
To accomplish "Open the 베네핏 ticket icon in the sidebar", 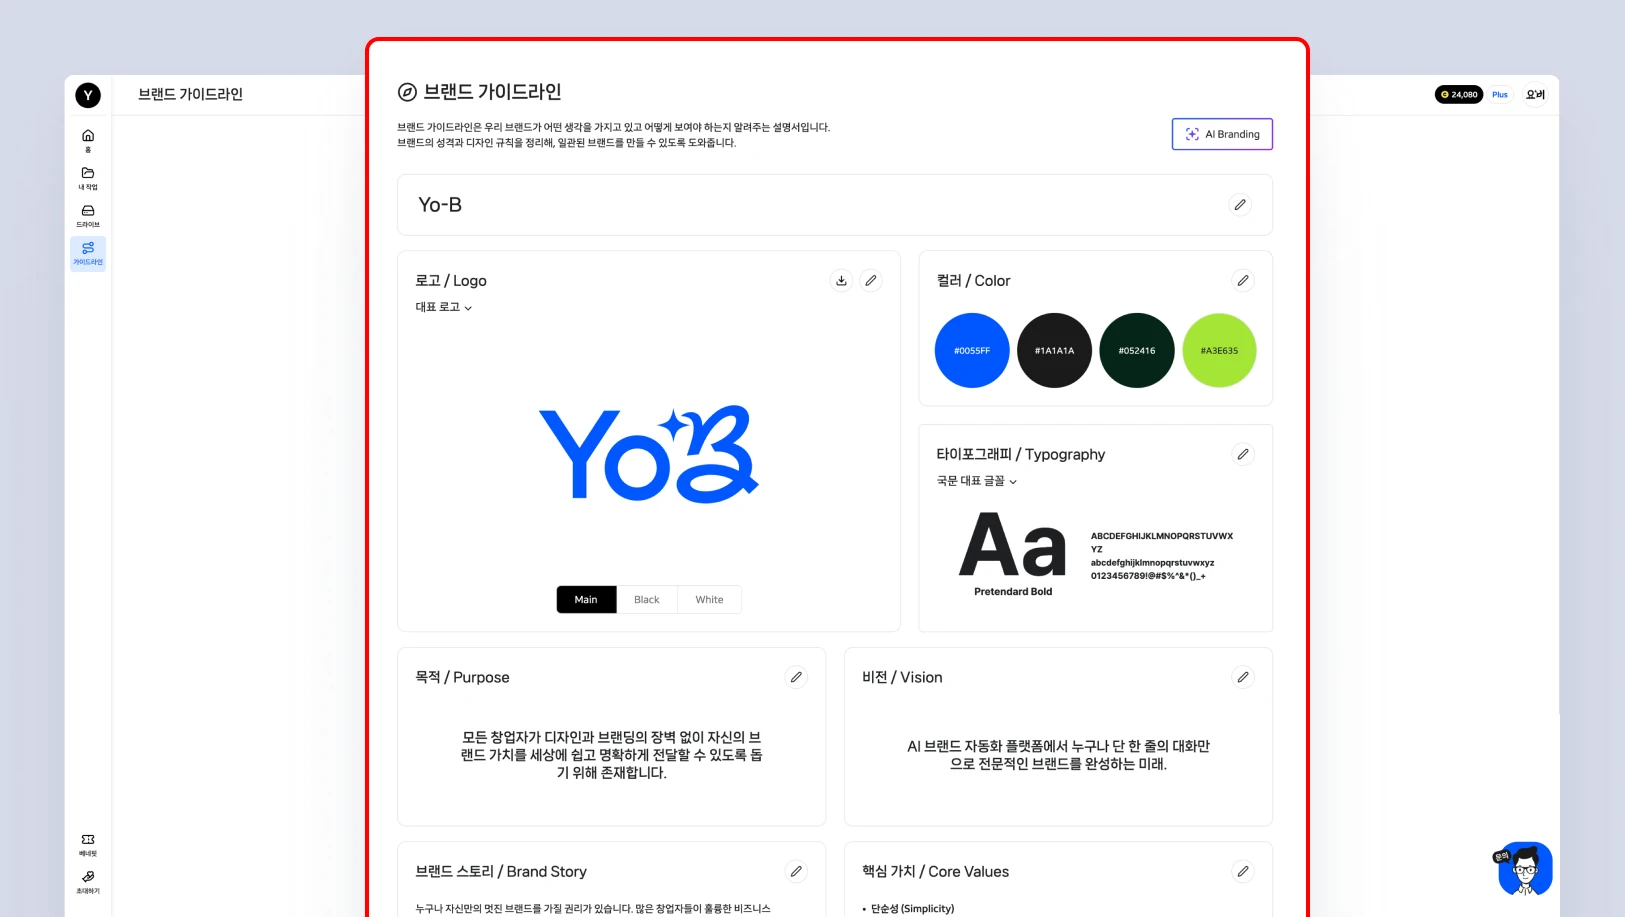I will click(x=88, y=845).
